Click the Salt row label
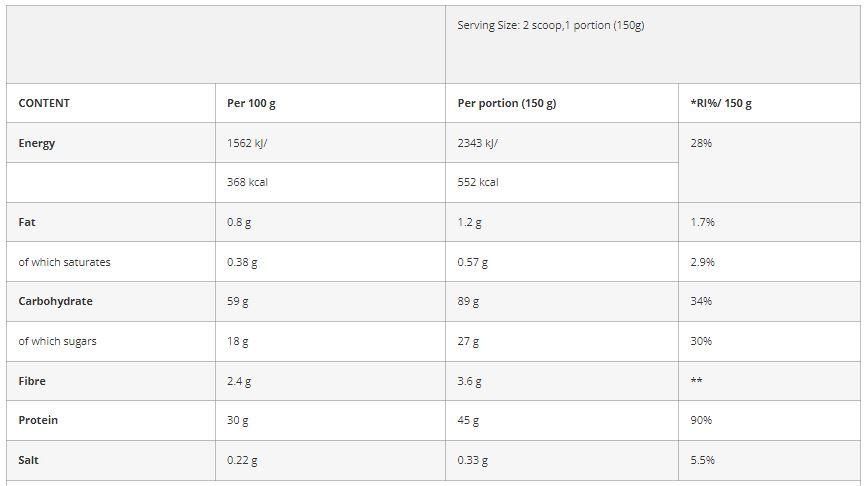Image resolution: width=867 pixels, height=486 pixels. click(x=28, y=460)
